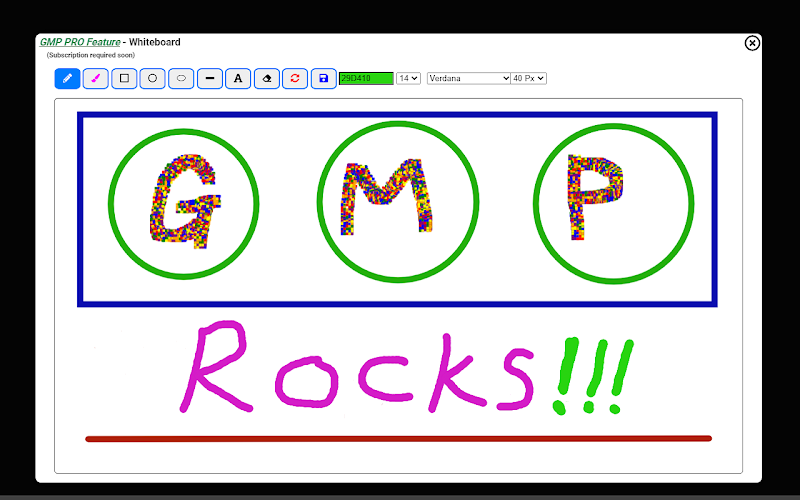Select the eraser tool

click(x=267, y=79)
